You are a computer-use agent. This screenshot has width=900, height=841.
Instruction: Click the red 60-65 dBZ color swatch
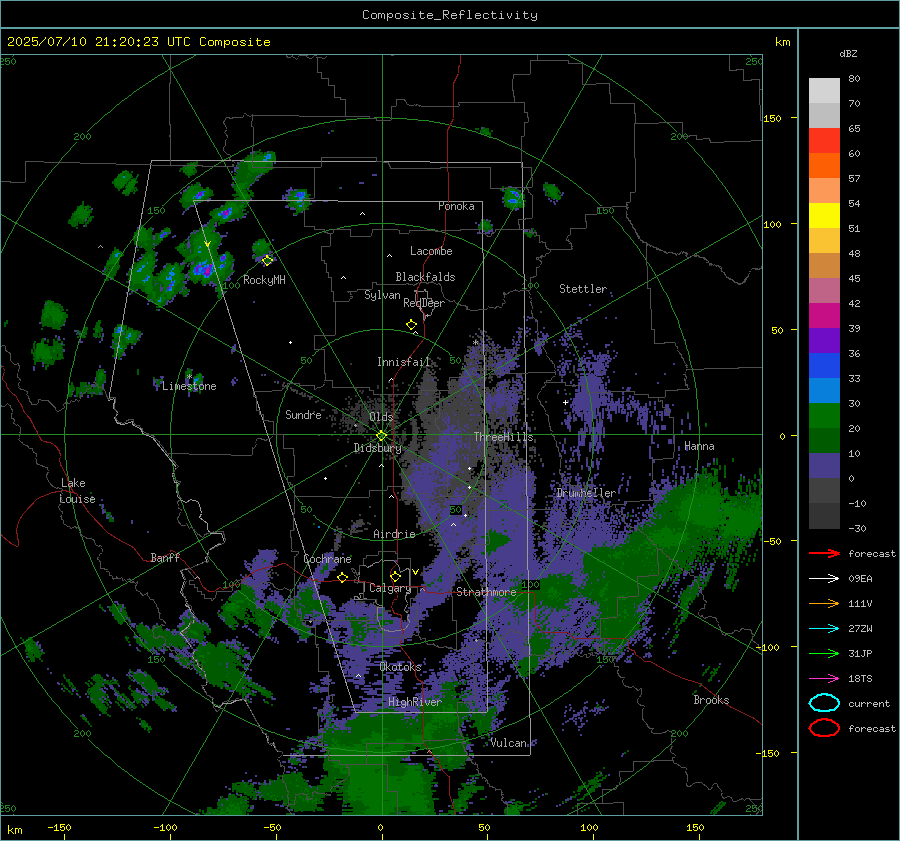point(824,141)
